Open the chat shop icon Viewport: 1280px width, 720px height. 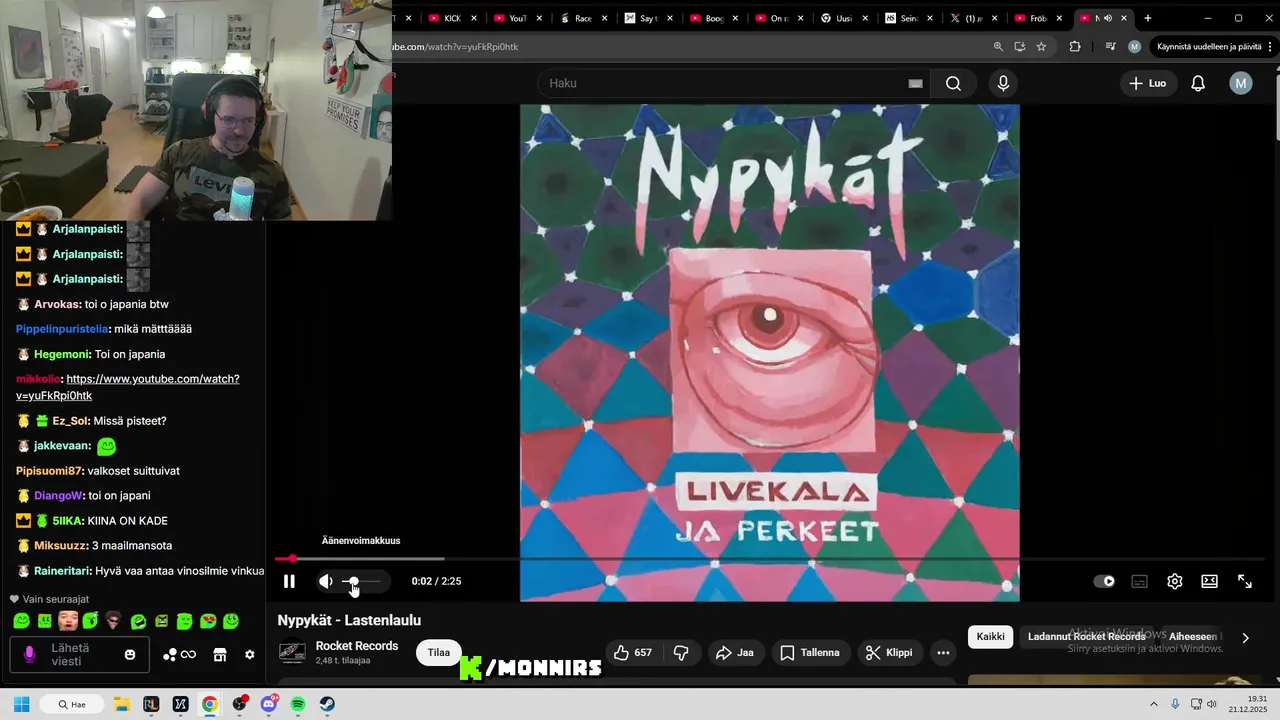(220, 655)
